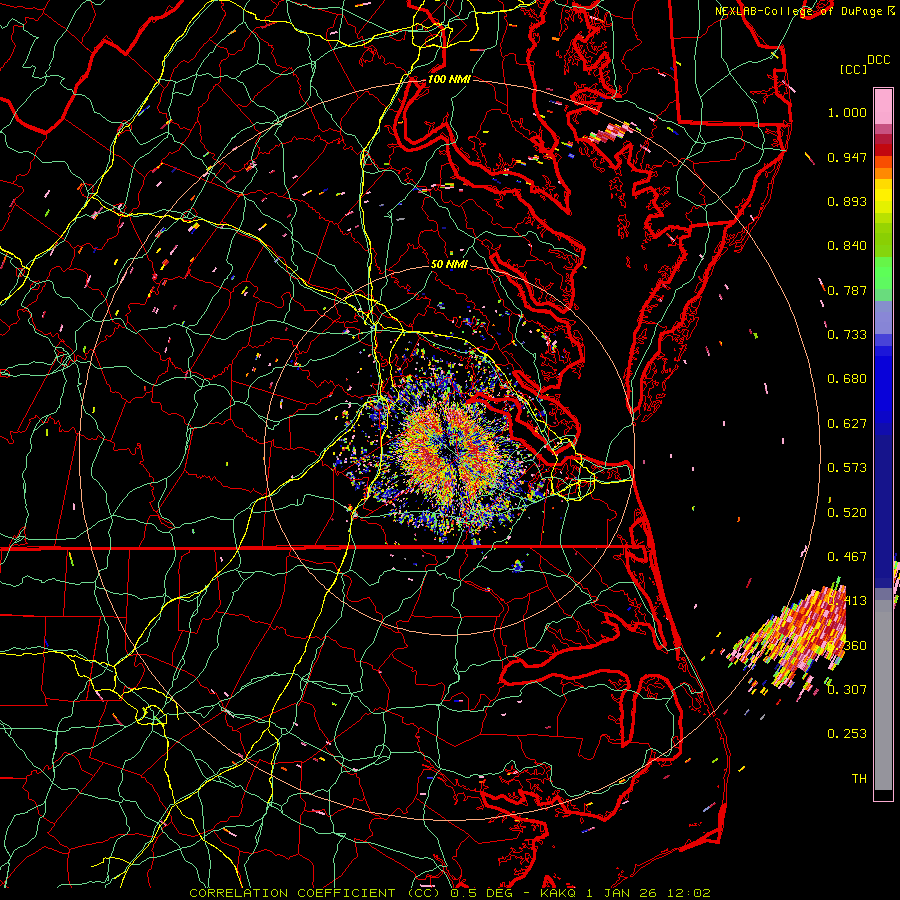Pick the bright green segment of the color scale
The width and height of the screenshot is (900, 900).
(883, 273)
